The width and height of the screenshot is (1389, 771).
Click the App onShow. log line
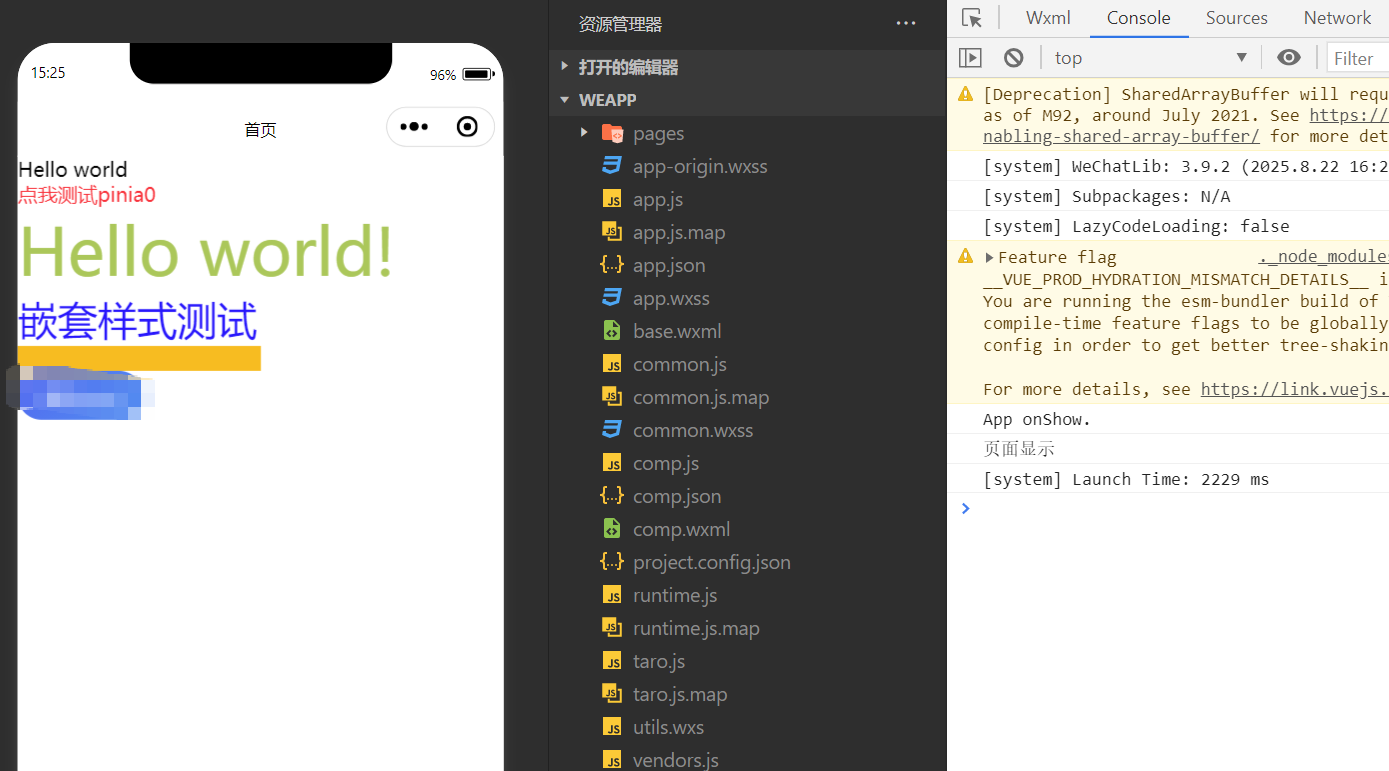click(1037, 419)
